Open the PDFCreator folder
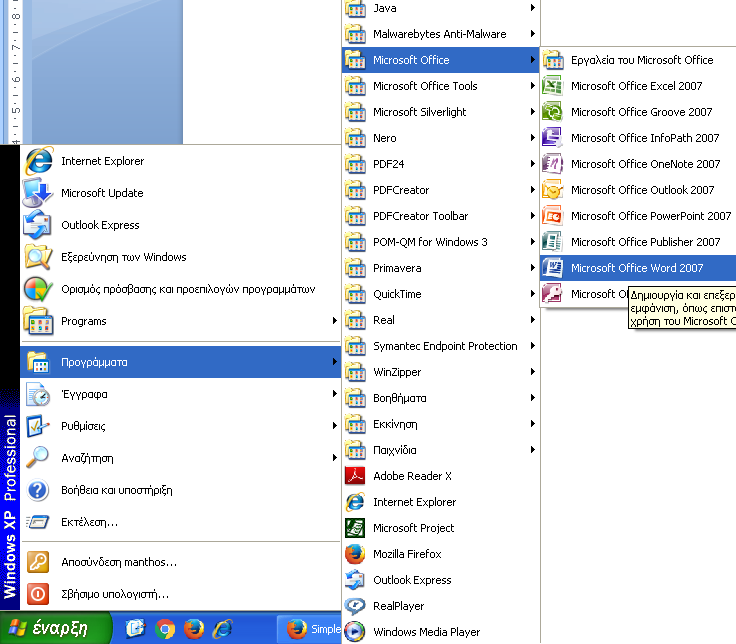Viewport: 736px width, 644px height. click(441, 190)
